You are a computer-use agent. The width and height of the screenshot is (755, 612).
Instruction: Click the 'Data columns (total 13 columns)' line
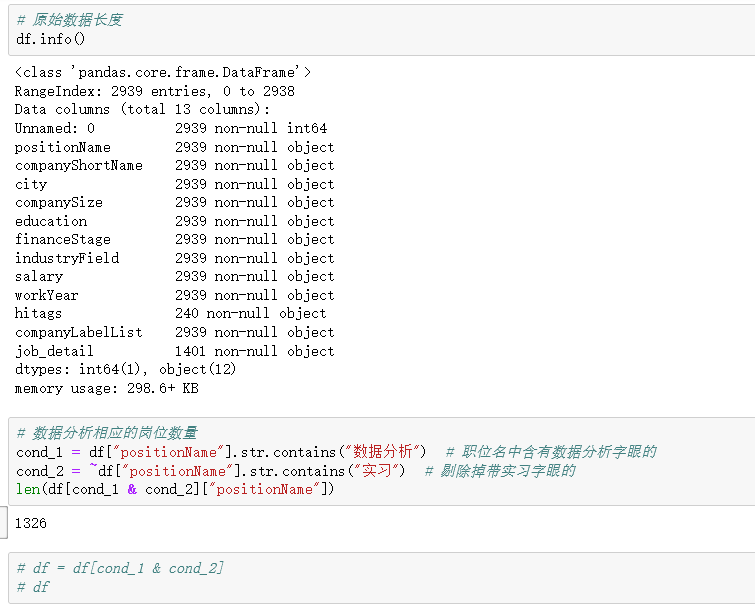pyautogui.click(x=143, y=110)
